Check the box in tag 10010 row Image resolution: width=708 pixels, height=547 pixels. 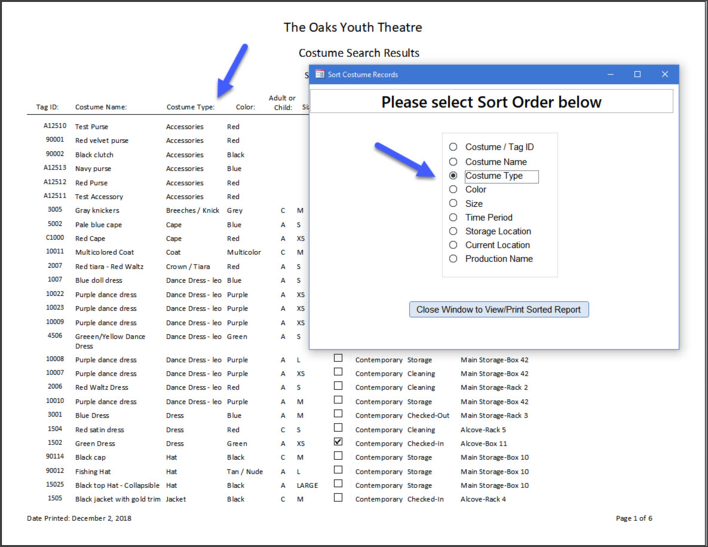click(x=338, y=400)
